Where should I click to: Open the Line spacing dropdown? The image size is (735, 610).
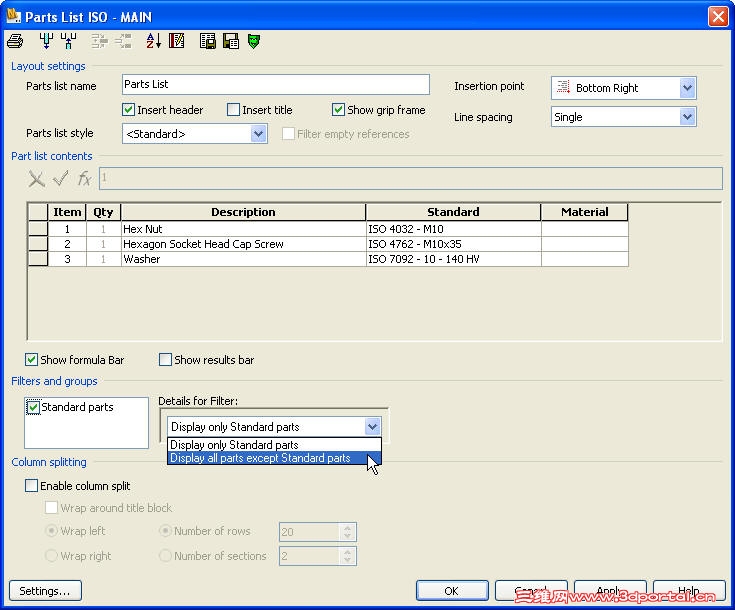[687, 117]
